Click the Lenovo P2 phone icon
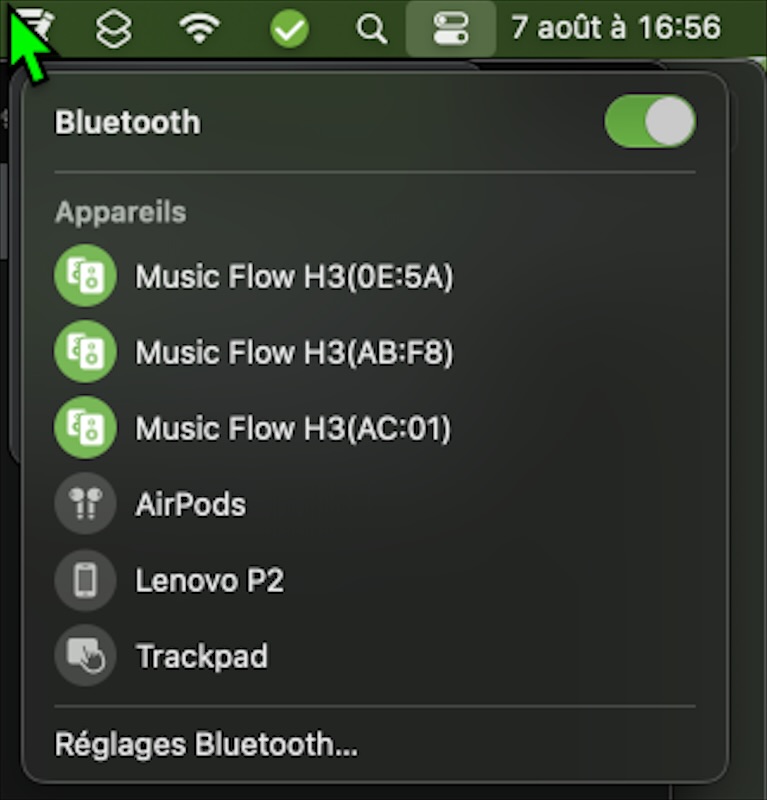Viewport: 767px width, 800px height. pos(85,580)
